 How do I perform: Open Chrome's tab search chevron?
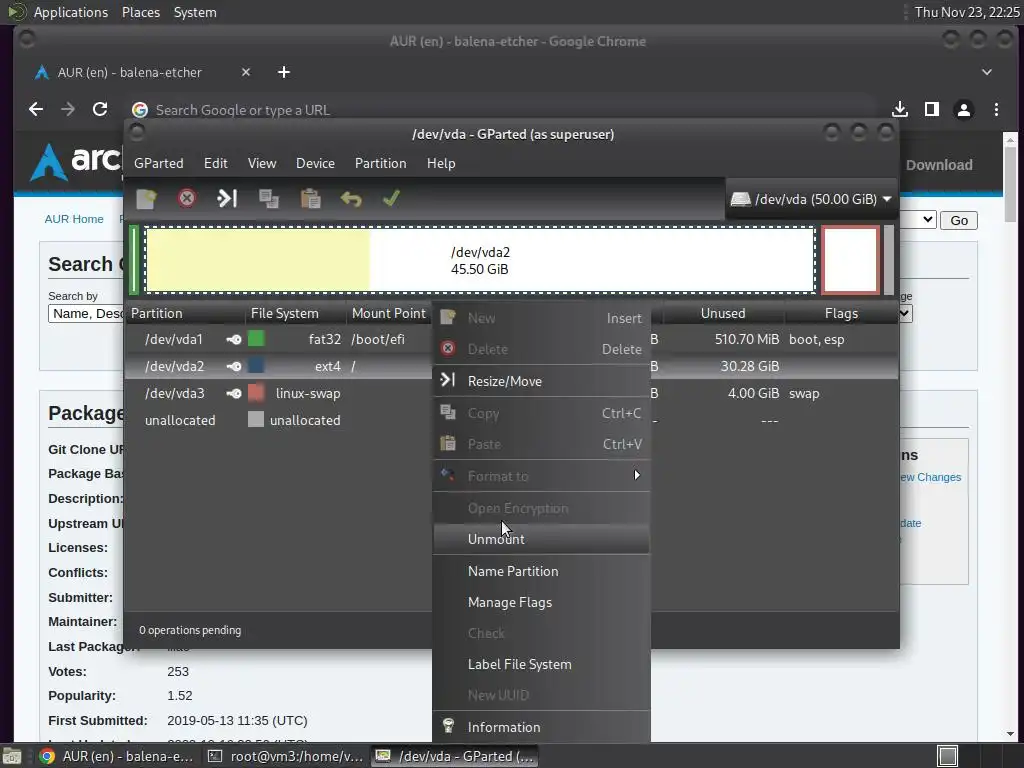[x=987, y=72]
